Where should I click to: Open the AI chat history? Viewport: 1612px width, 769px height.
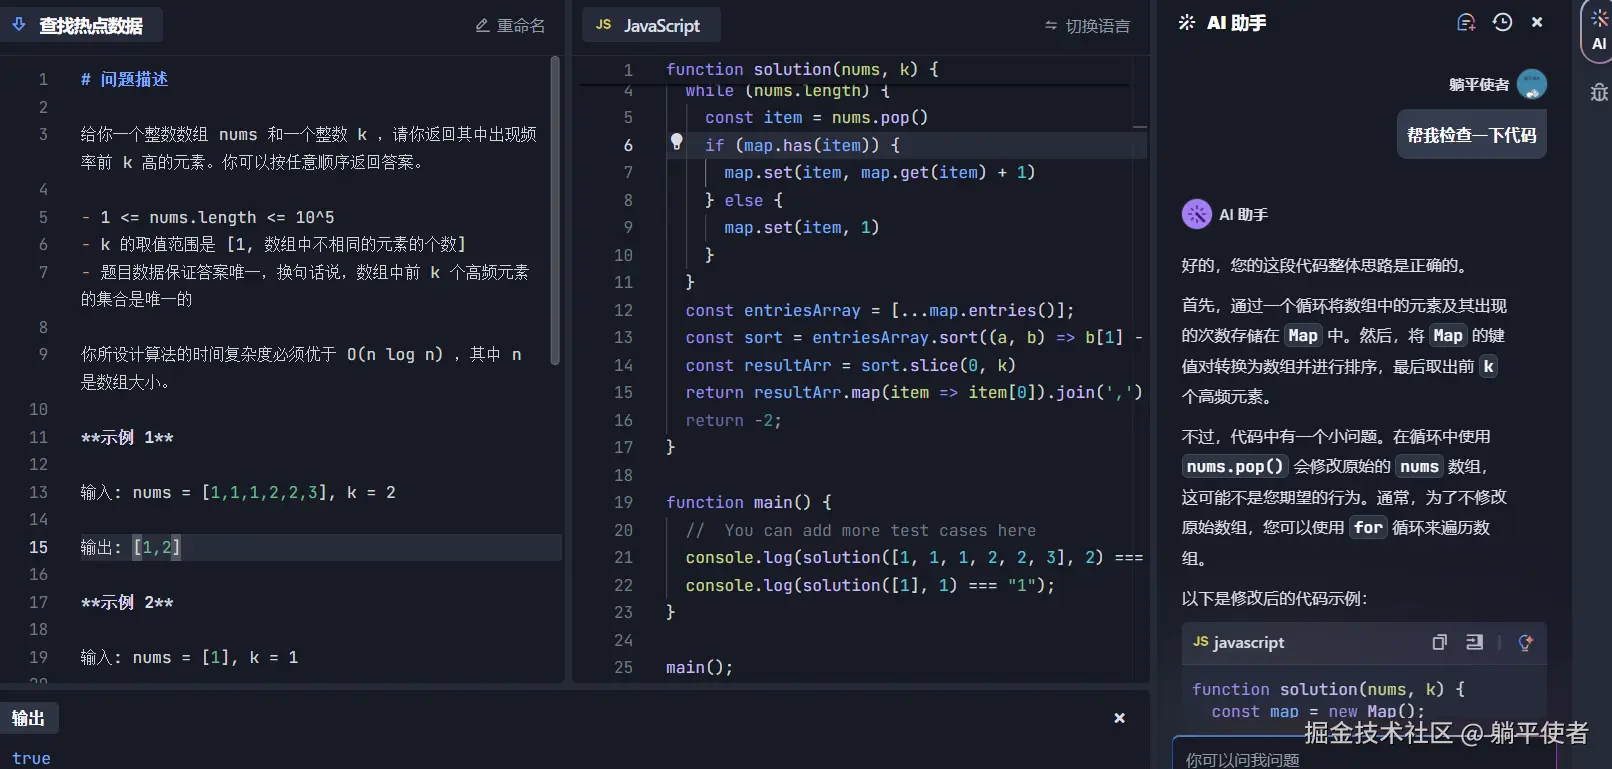1502,22
